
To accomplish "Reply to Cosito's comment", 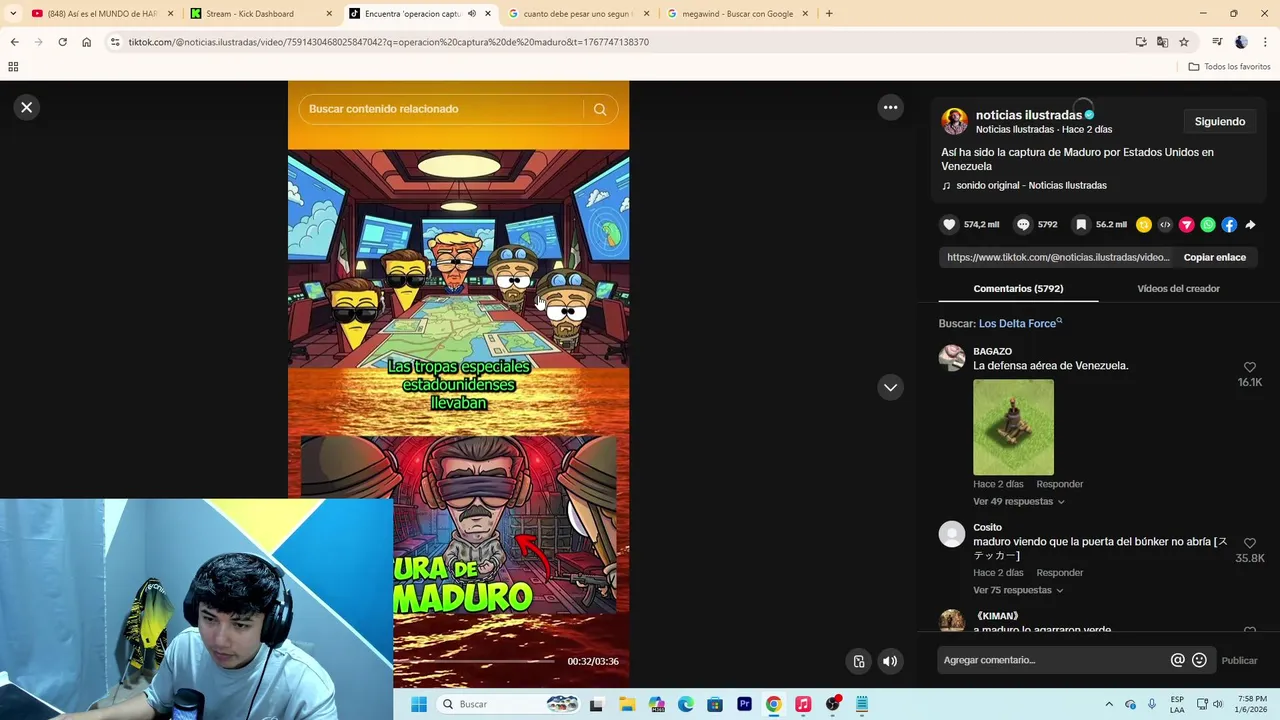I will pos(1059,573).
